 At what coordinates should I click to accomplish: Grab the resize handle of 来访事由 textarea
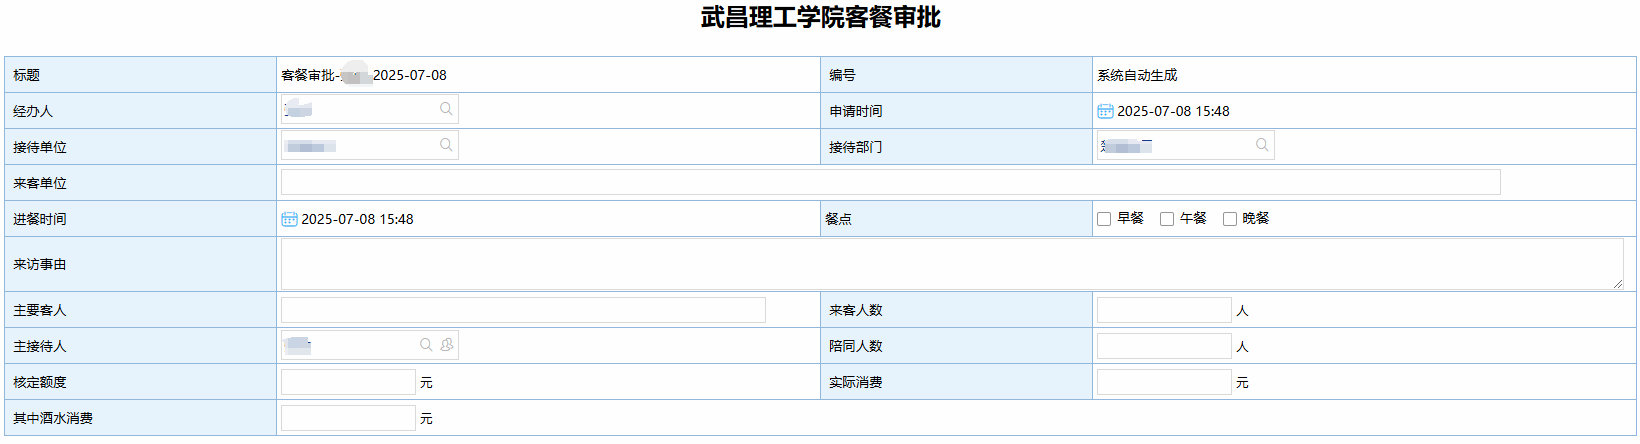tap(1617, 284)
